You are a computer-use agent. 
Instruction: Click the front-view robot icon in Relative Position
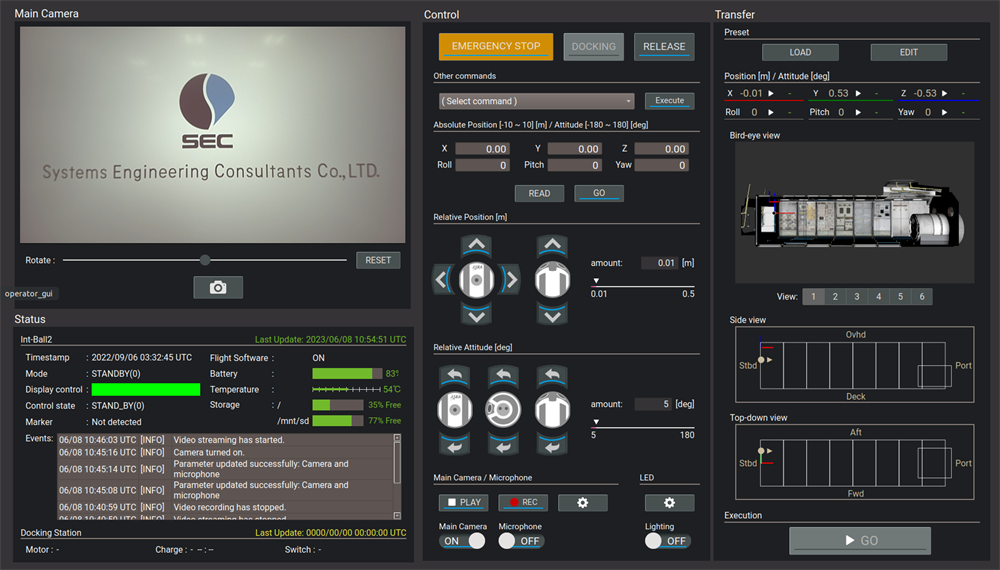pyautogui.click(x=476, y=280)
